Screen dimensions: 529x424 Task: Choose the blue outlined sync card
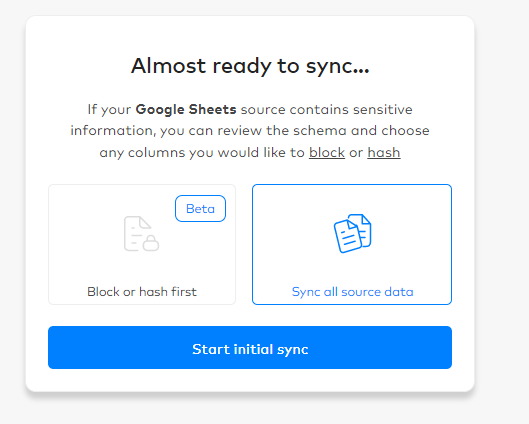pos(352,245)
